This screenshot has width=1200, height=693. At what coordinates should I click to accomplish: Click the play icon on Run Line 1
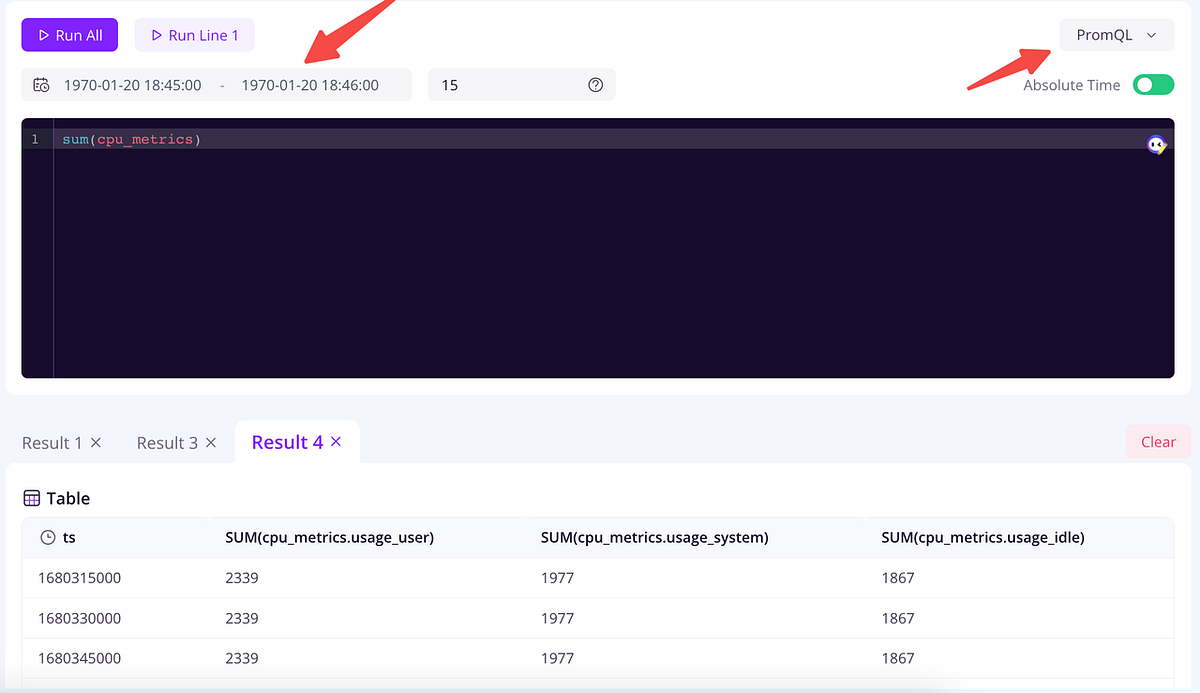pyautogui.click(x=158, y=34)
